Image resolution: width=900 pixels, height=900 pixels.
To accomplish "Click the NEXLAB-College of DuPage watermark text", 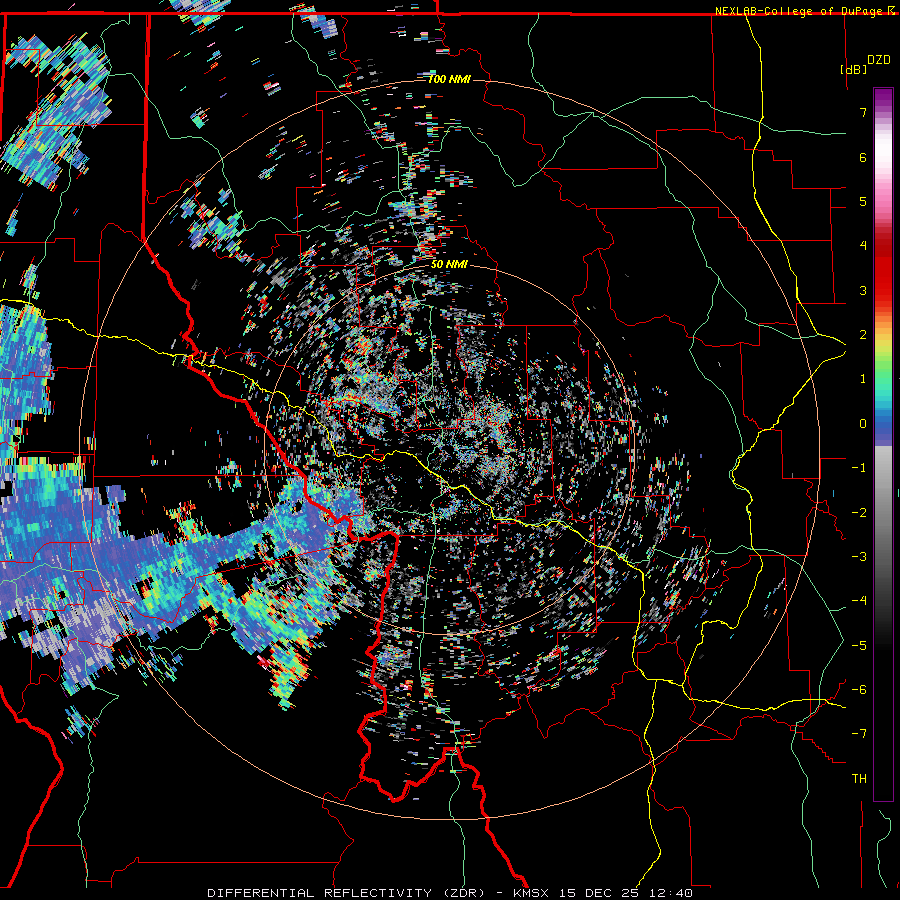I will (806, 11).
